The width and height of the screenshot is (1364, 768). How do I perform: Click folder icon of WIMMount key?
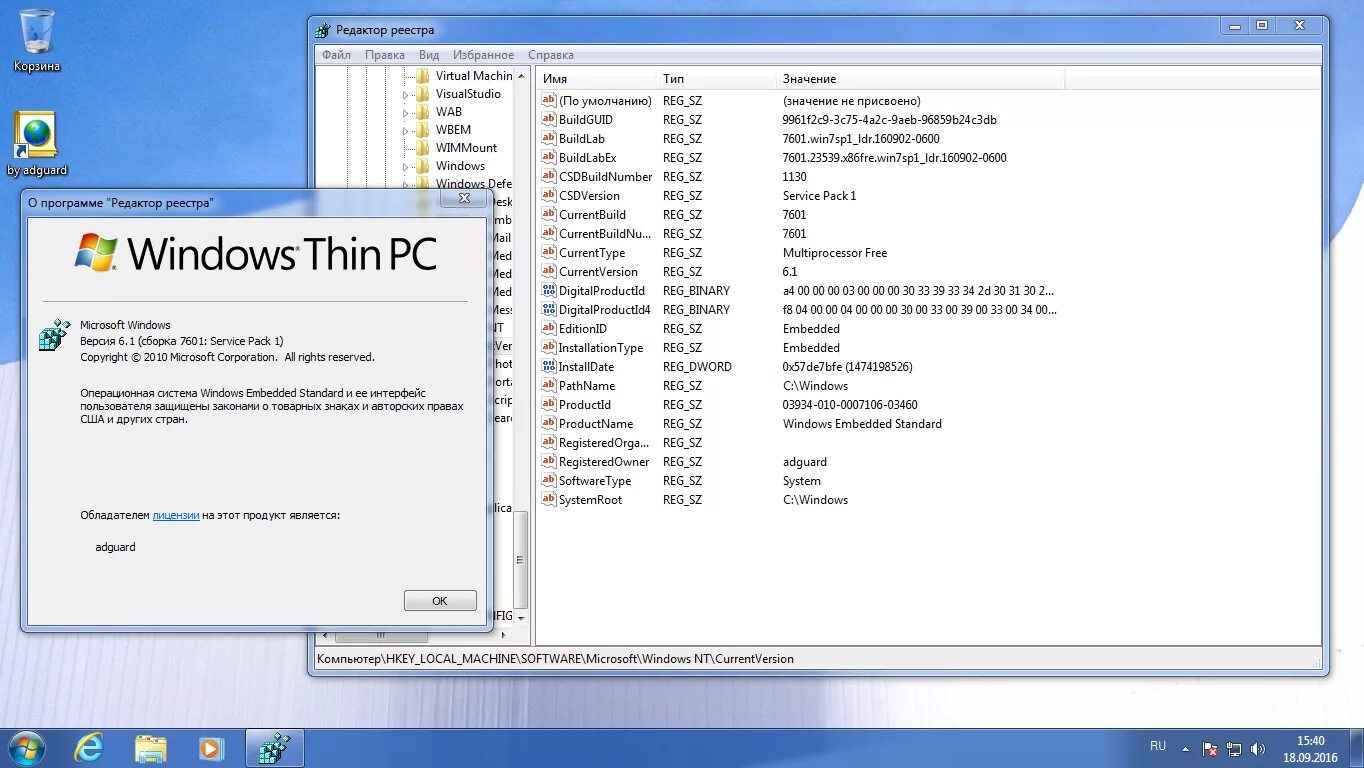423,148
